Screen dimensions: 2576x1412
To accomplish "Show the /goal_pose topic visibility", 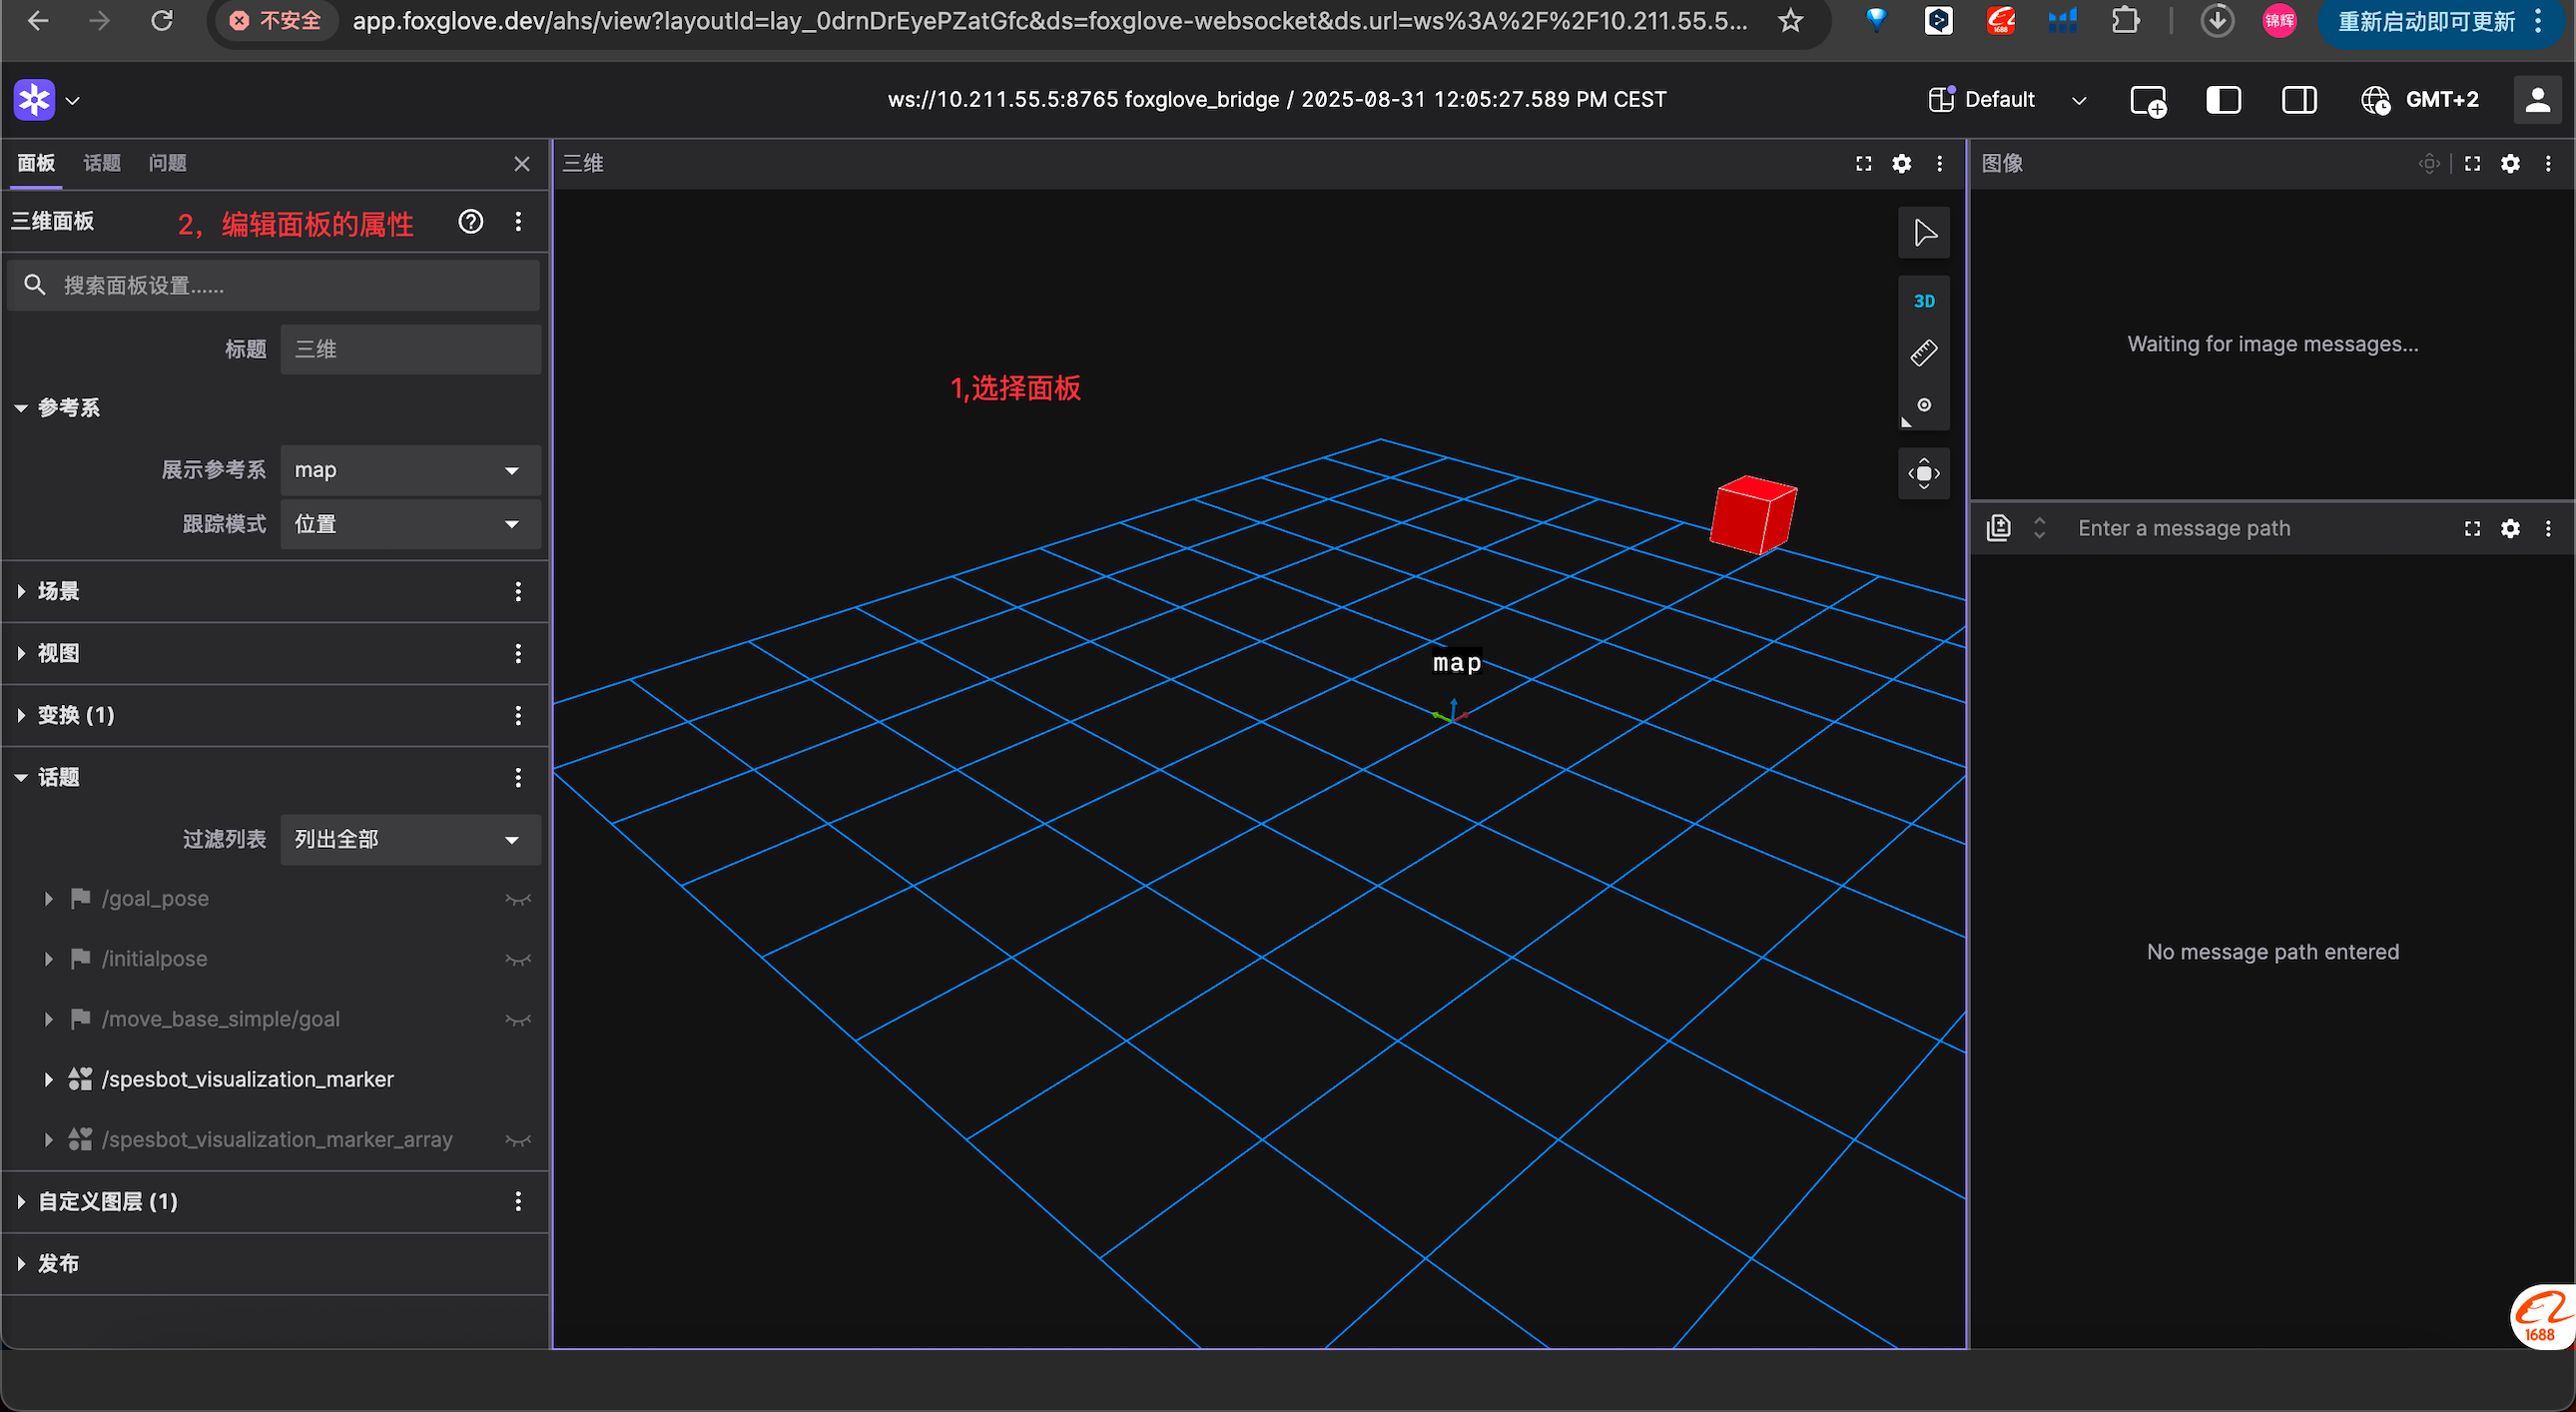I will click(x=517, y=899).
